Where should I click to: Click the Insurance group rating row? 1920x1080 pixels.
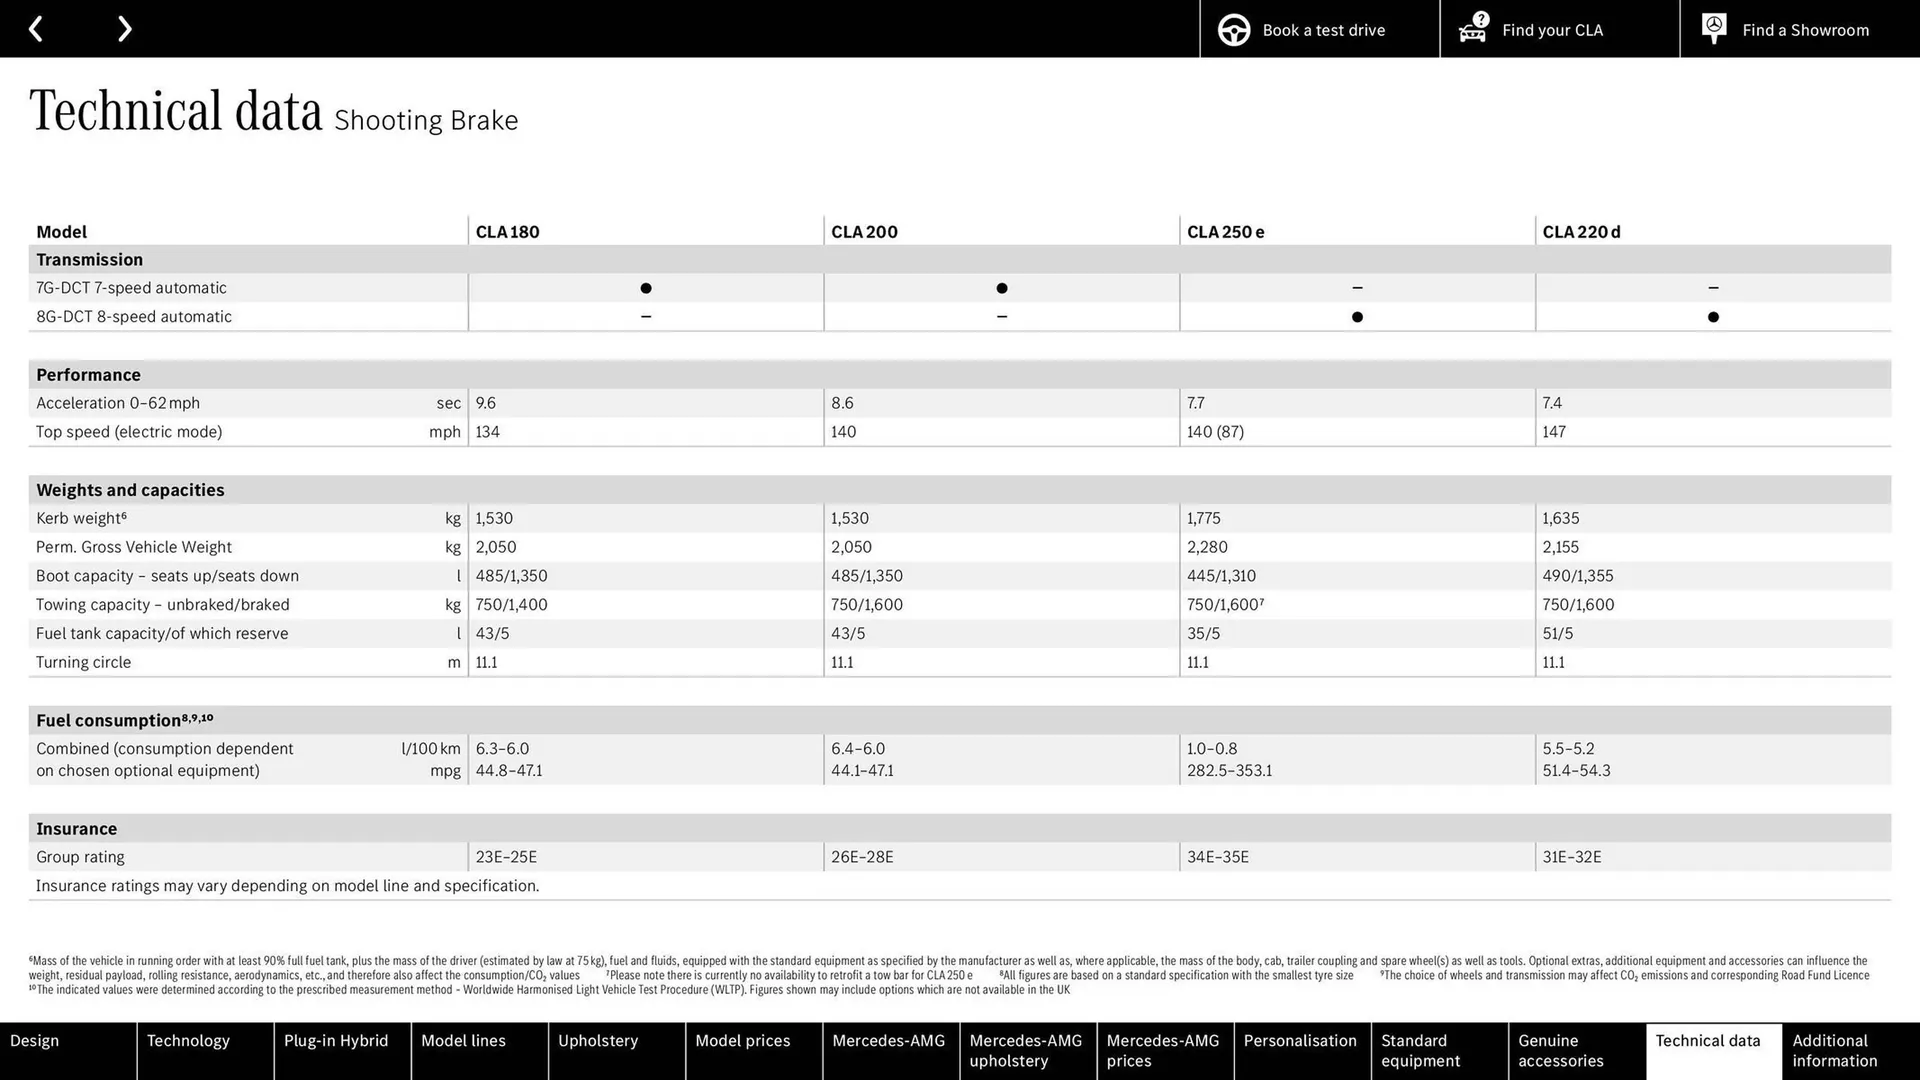coord(80,857)
